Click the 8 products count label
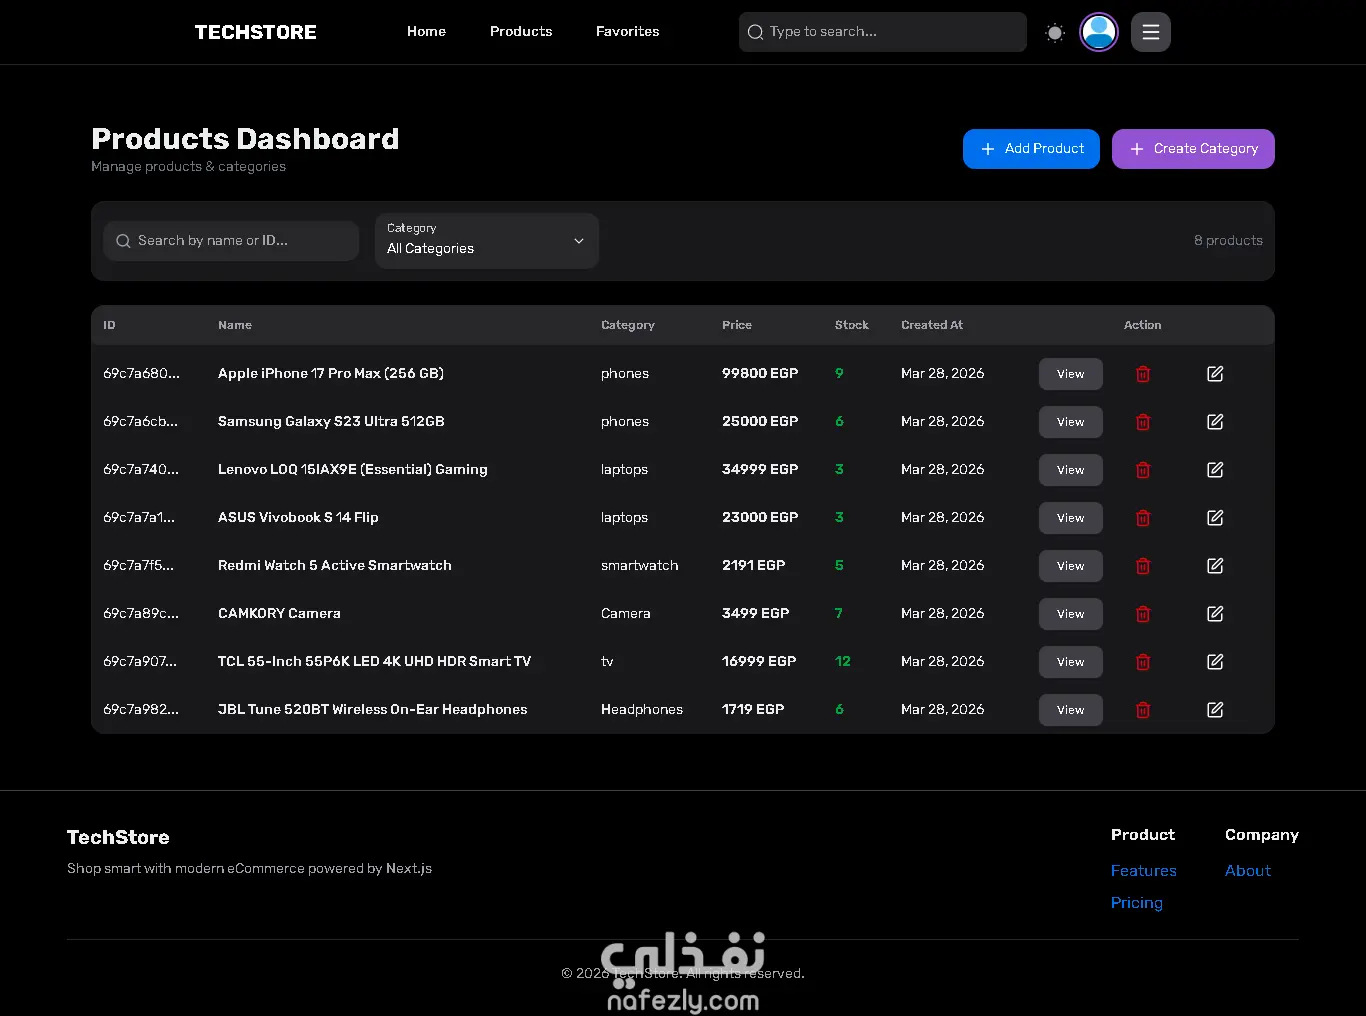The width and height of the screenshot is (1366, 1016). pyautogui.click(x=1228, y=241)
